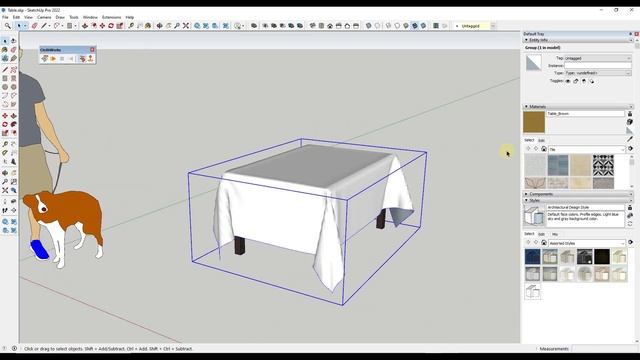
Task: Open the Tile materials library dropdown
Action: point(587,150)
